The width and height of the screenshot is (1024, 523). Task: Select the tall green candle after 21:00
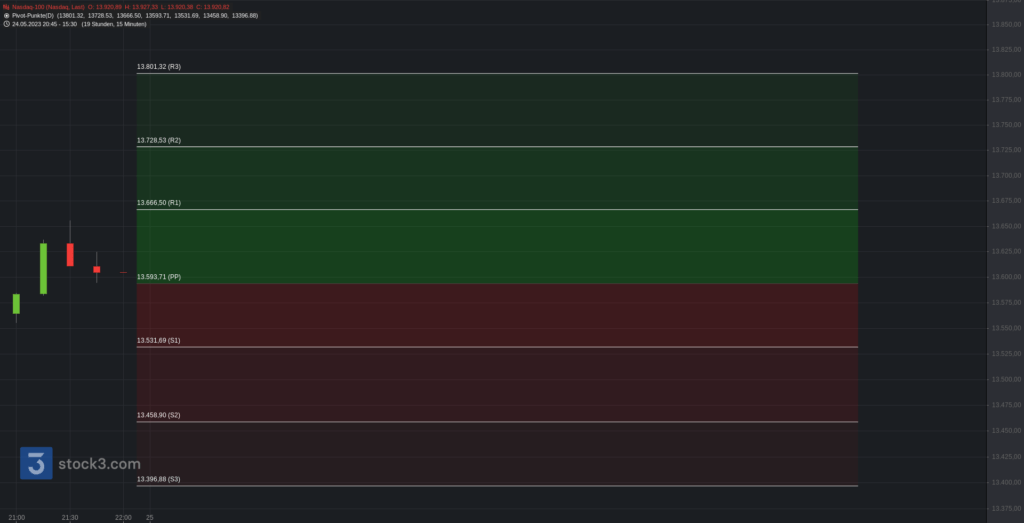click(x=43, y=268)
